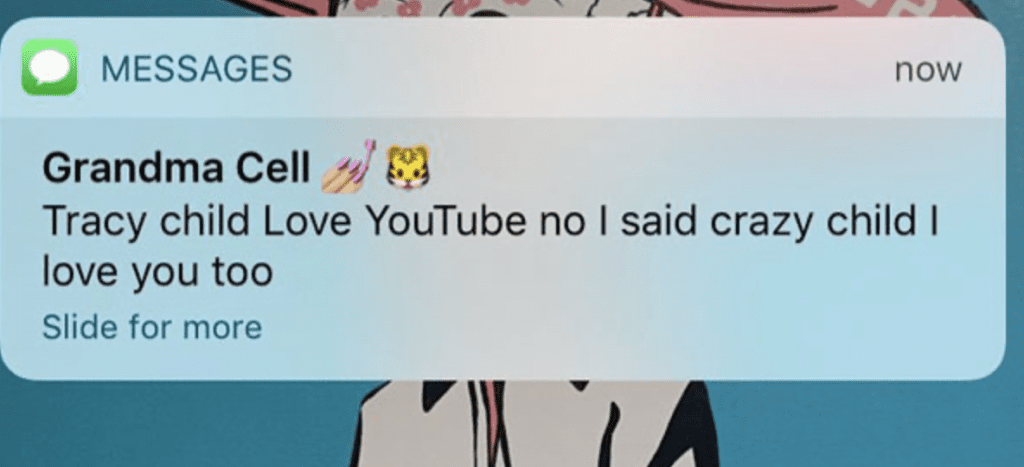Click the word "Slide" in the hint text
Screen dimensions: 1024x467
coord(80,327)
